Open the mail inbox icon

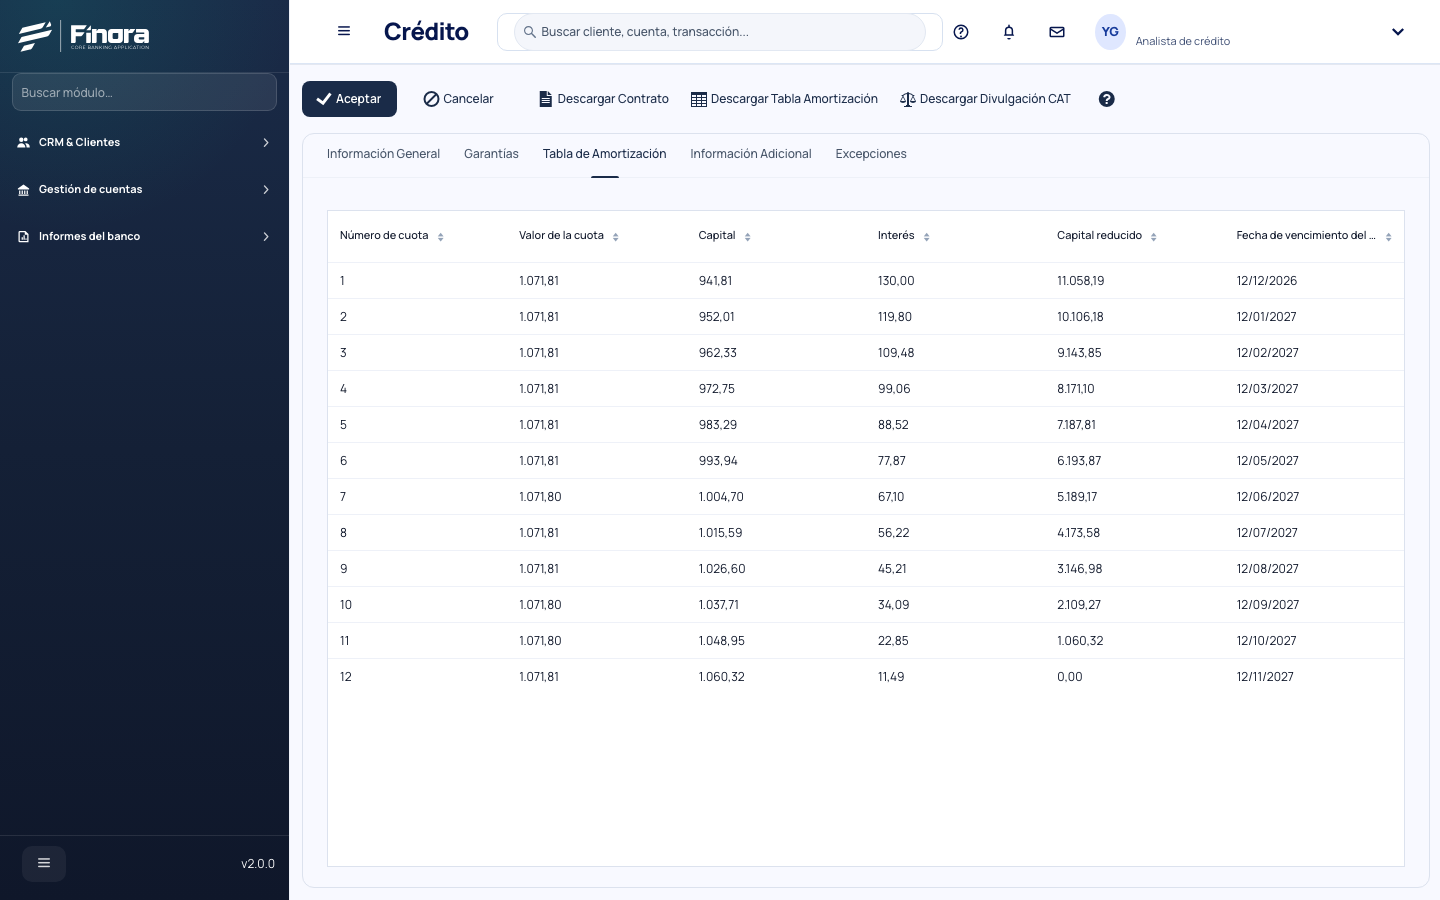(x=1057, y=32)
